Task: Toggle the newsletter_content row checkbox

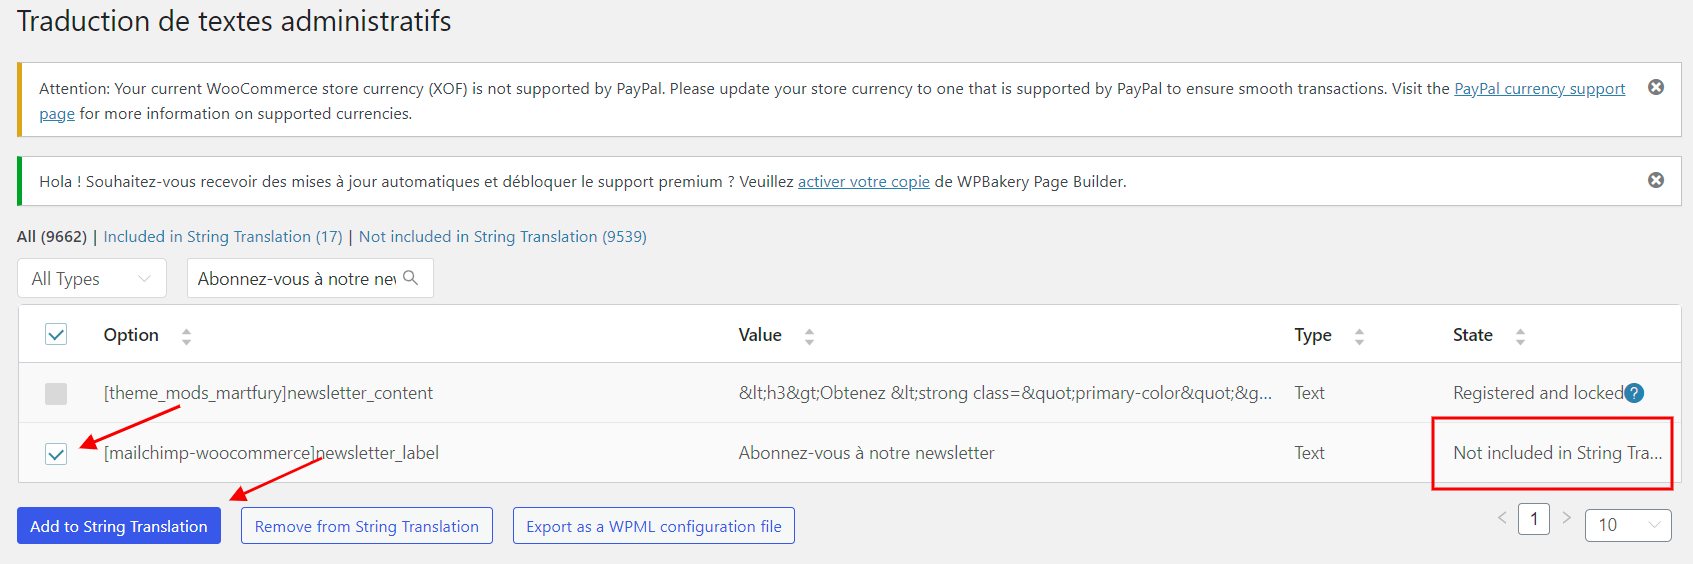Action: (56, 394)
